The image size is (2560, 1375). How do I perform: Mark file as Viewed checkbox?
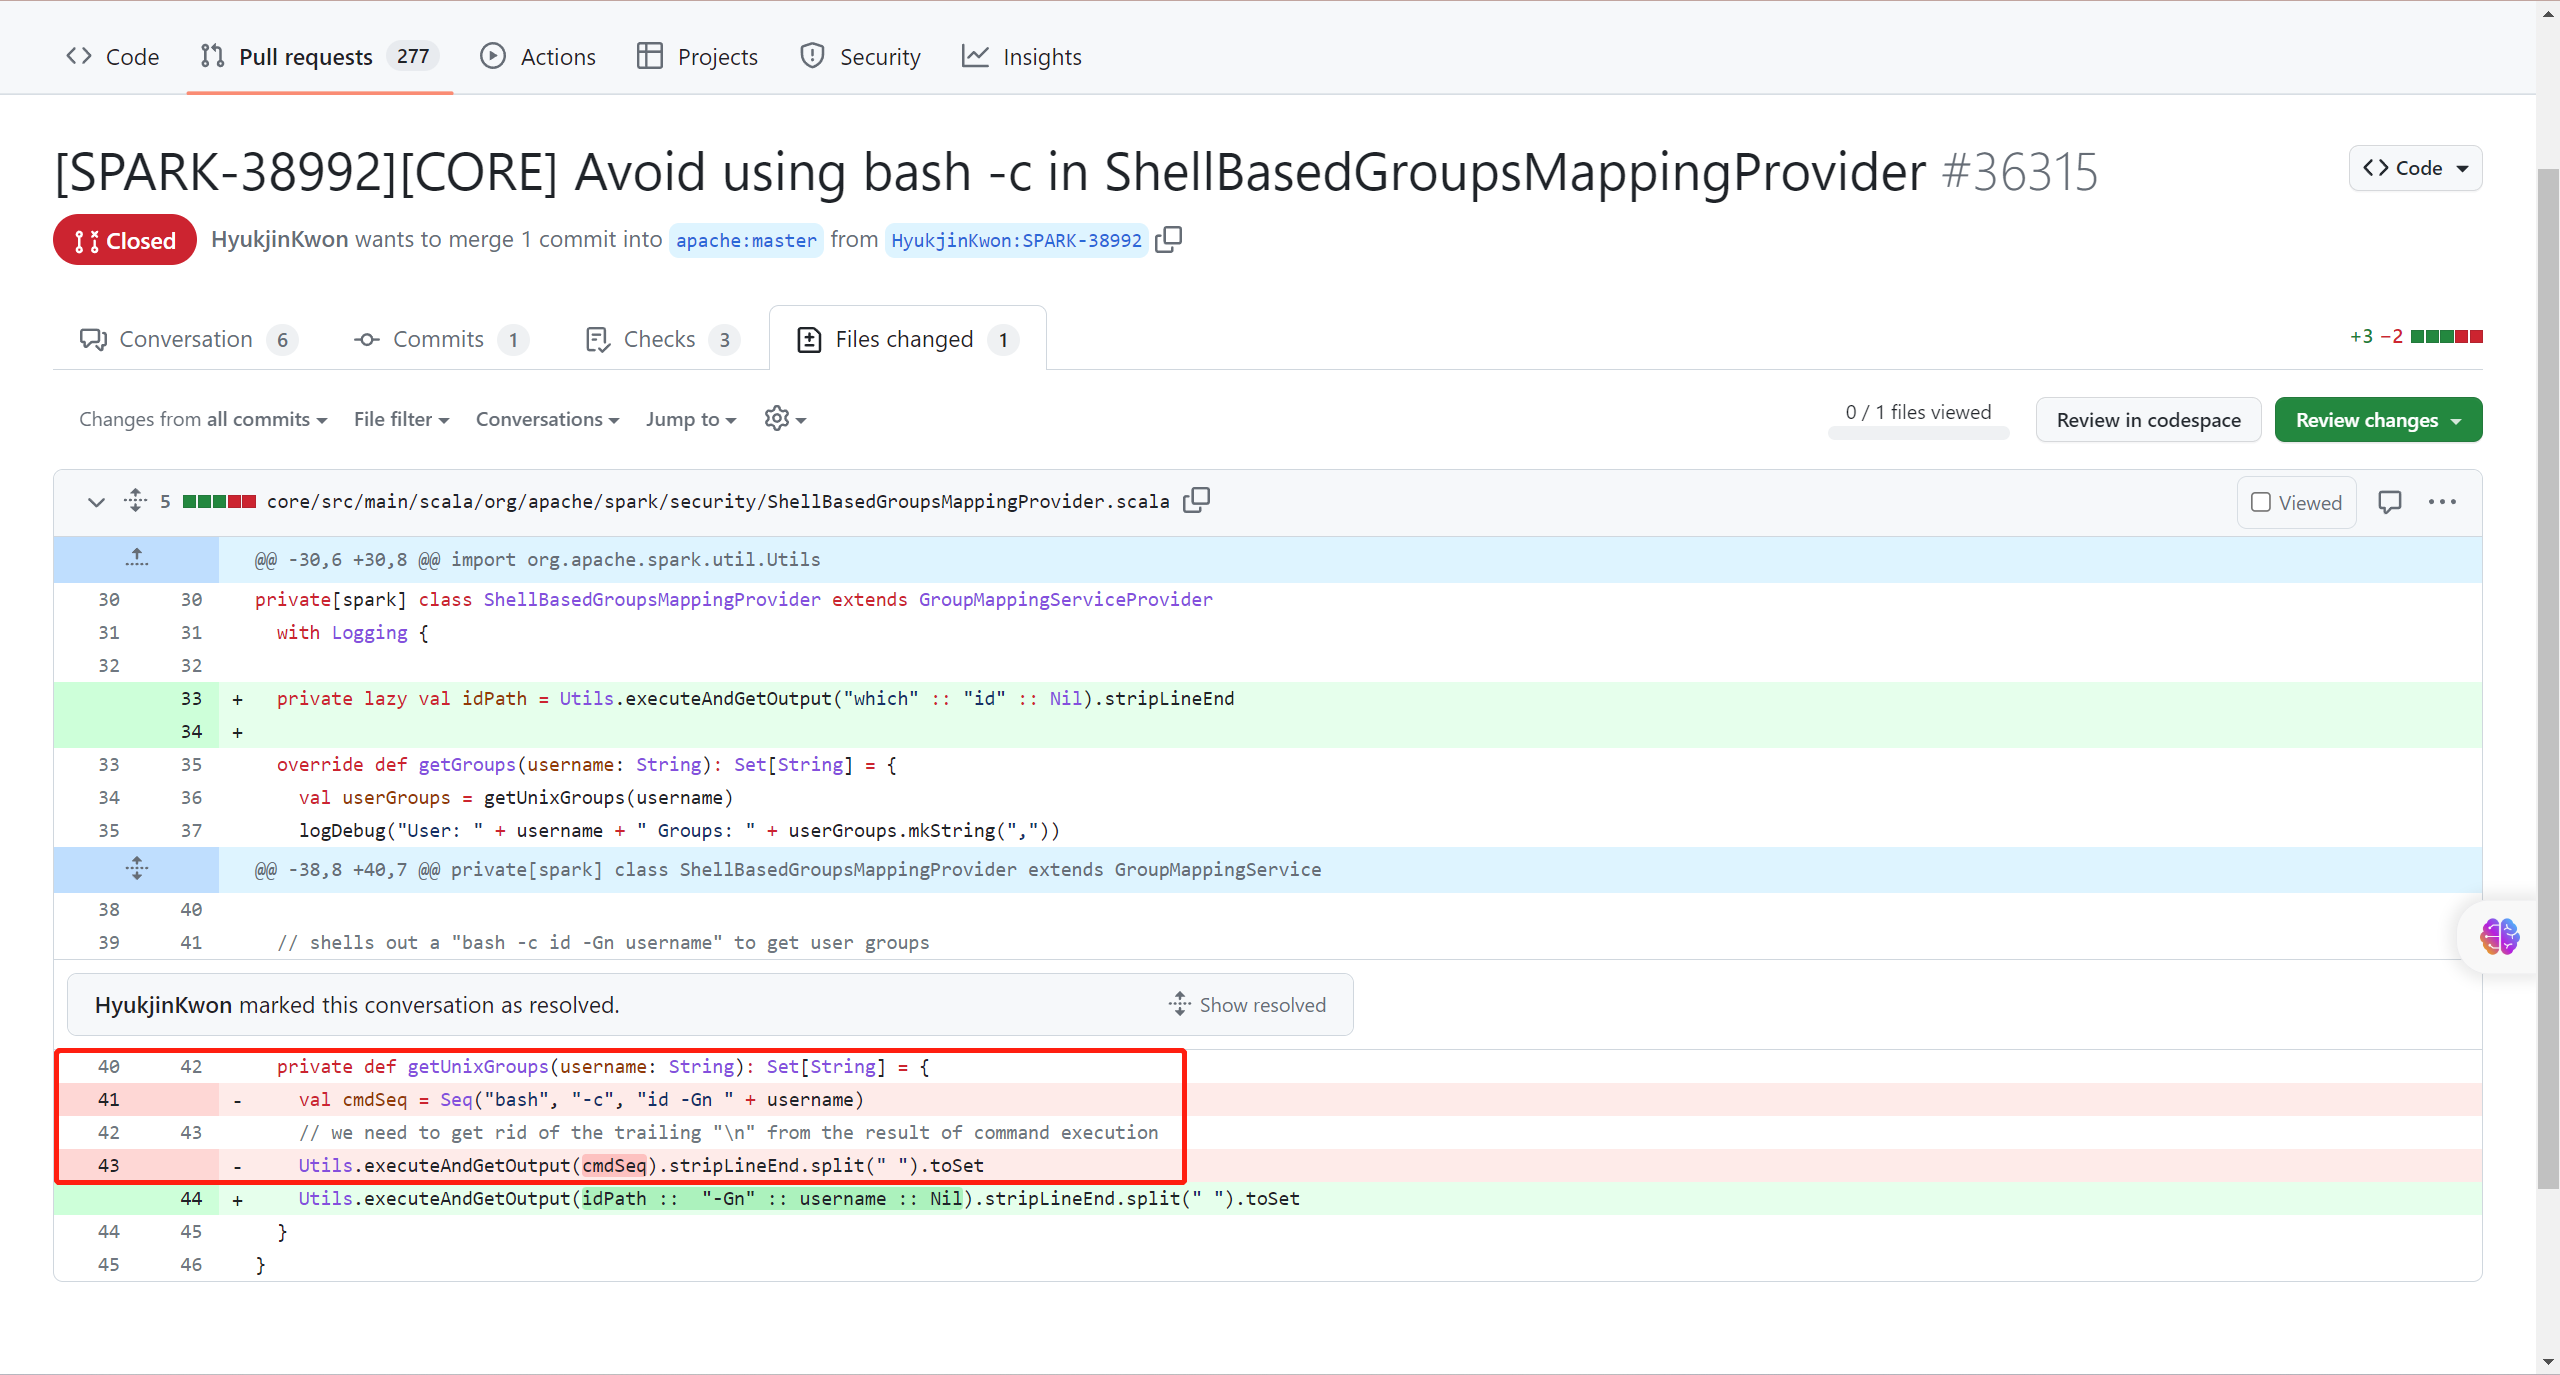point(2260,502)
